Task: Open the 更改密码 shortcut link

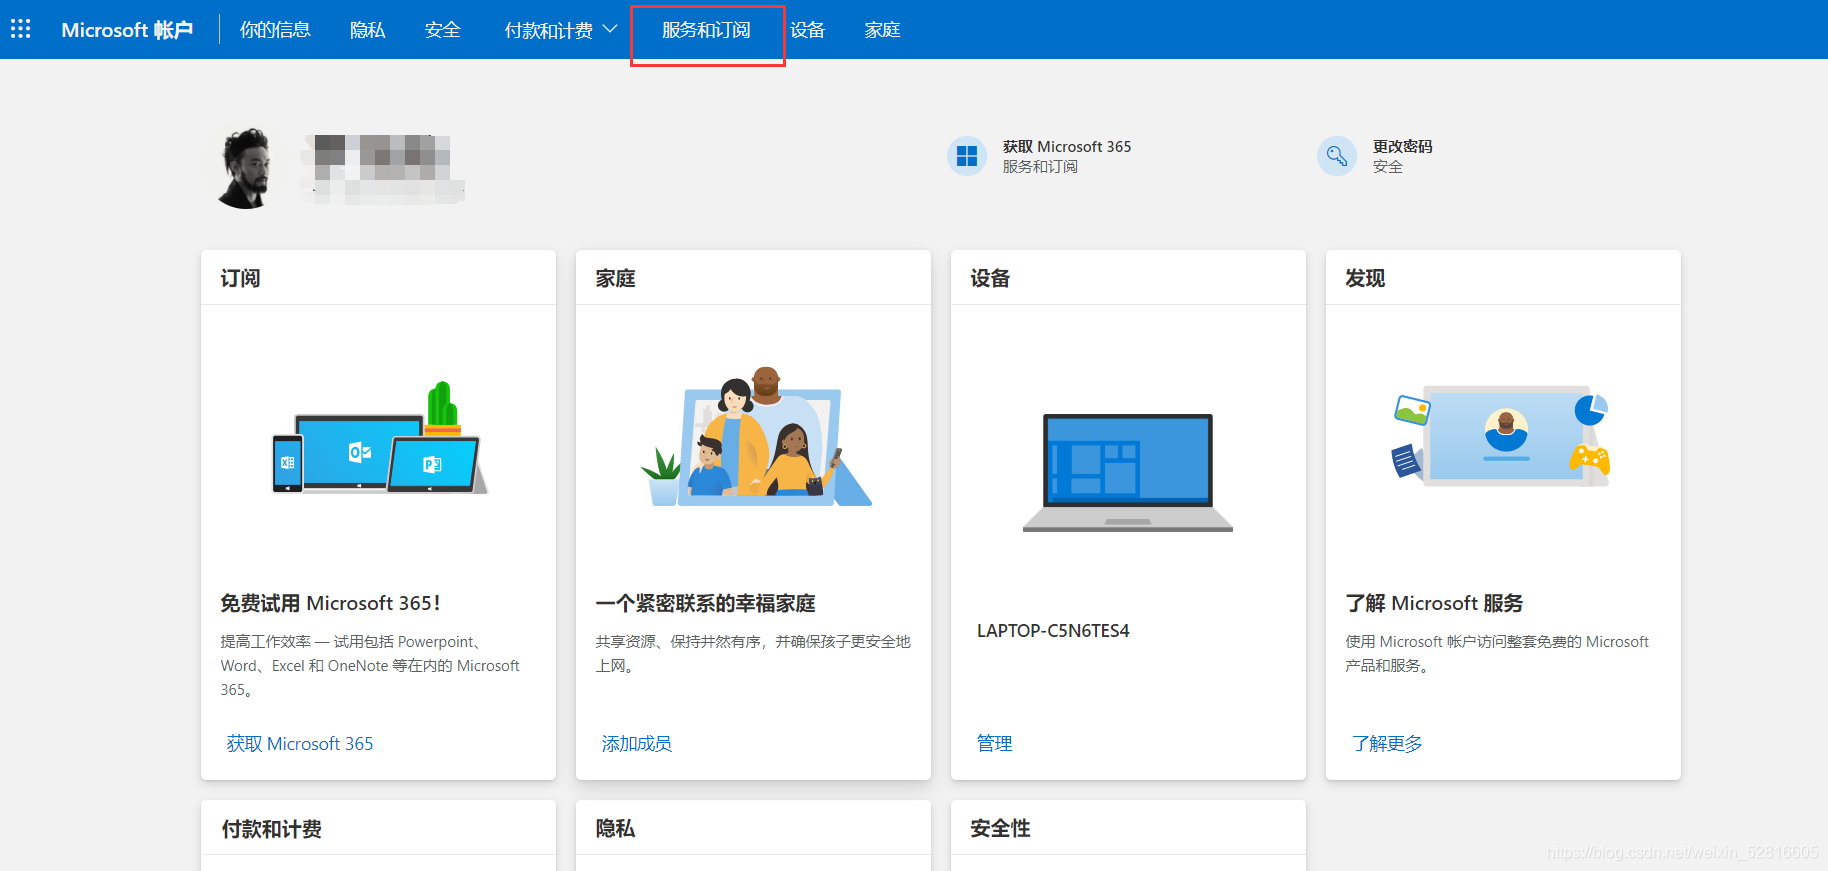Action: (x=1402, y=146)
